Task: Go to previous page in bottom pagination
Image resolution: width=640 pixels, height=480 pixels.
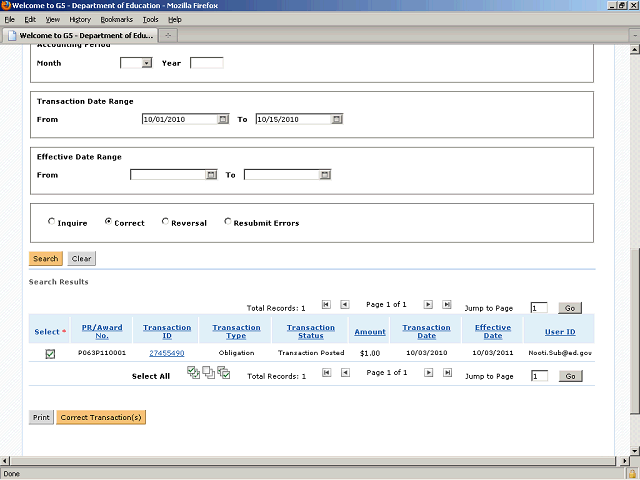Action: pyautogui.click(x=344, y=373)
